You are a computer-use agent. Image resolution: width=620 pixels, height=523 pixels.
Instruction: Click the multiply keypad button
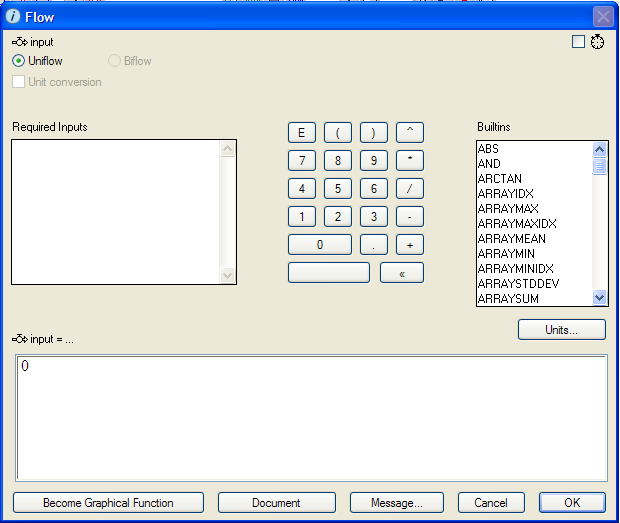coord(410,160)
